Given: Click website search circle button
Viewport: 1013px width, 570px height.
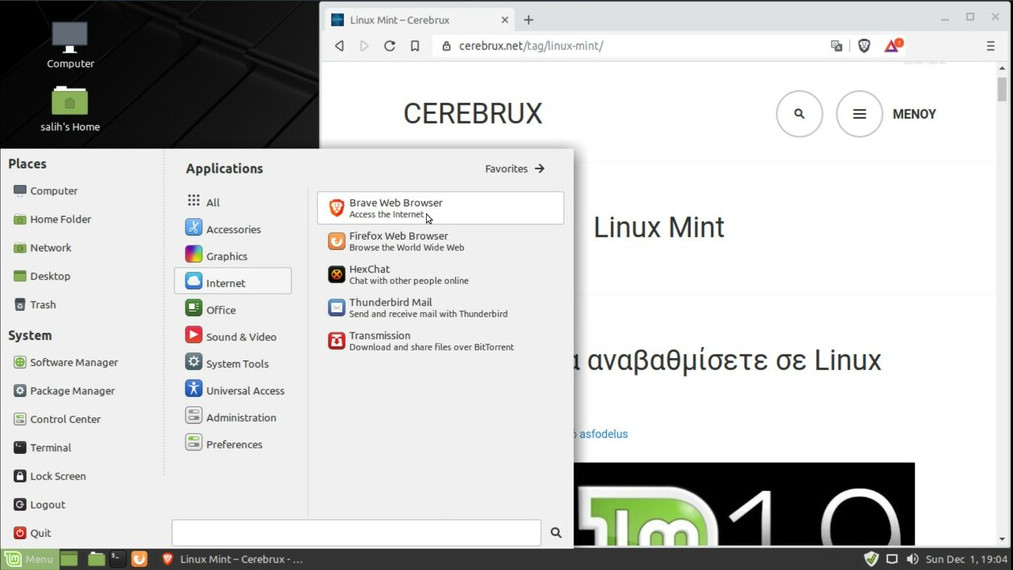Looking at the screenshot, I should pos(799,114).
